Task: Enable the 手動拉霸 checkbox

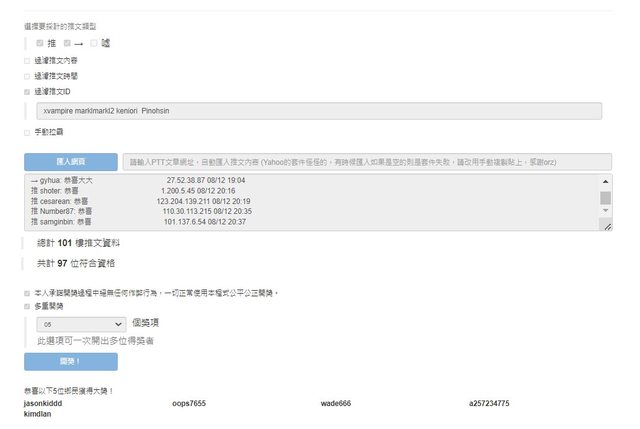Action: point(27,131)
